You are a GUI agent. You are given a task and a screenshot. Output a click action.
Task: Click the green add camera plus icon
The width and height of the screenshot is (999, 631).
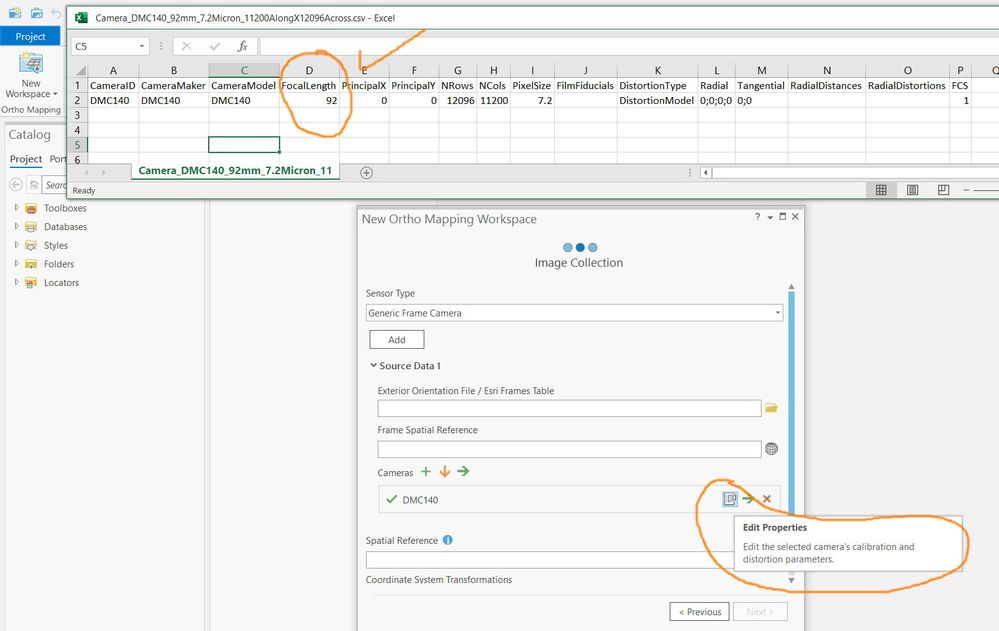tap(426, 472)
